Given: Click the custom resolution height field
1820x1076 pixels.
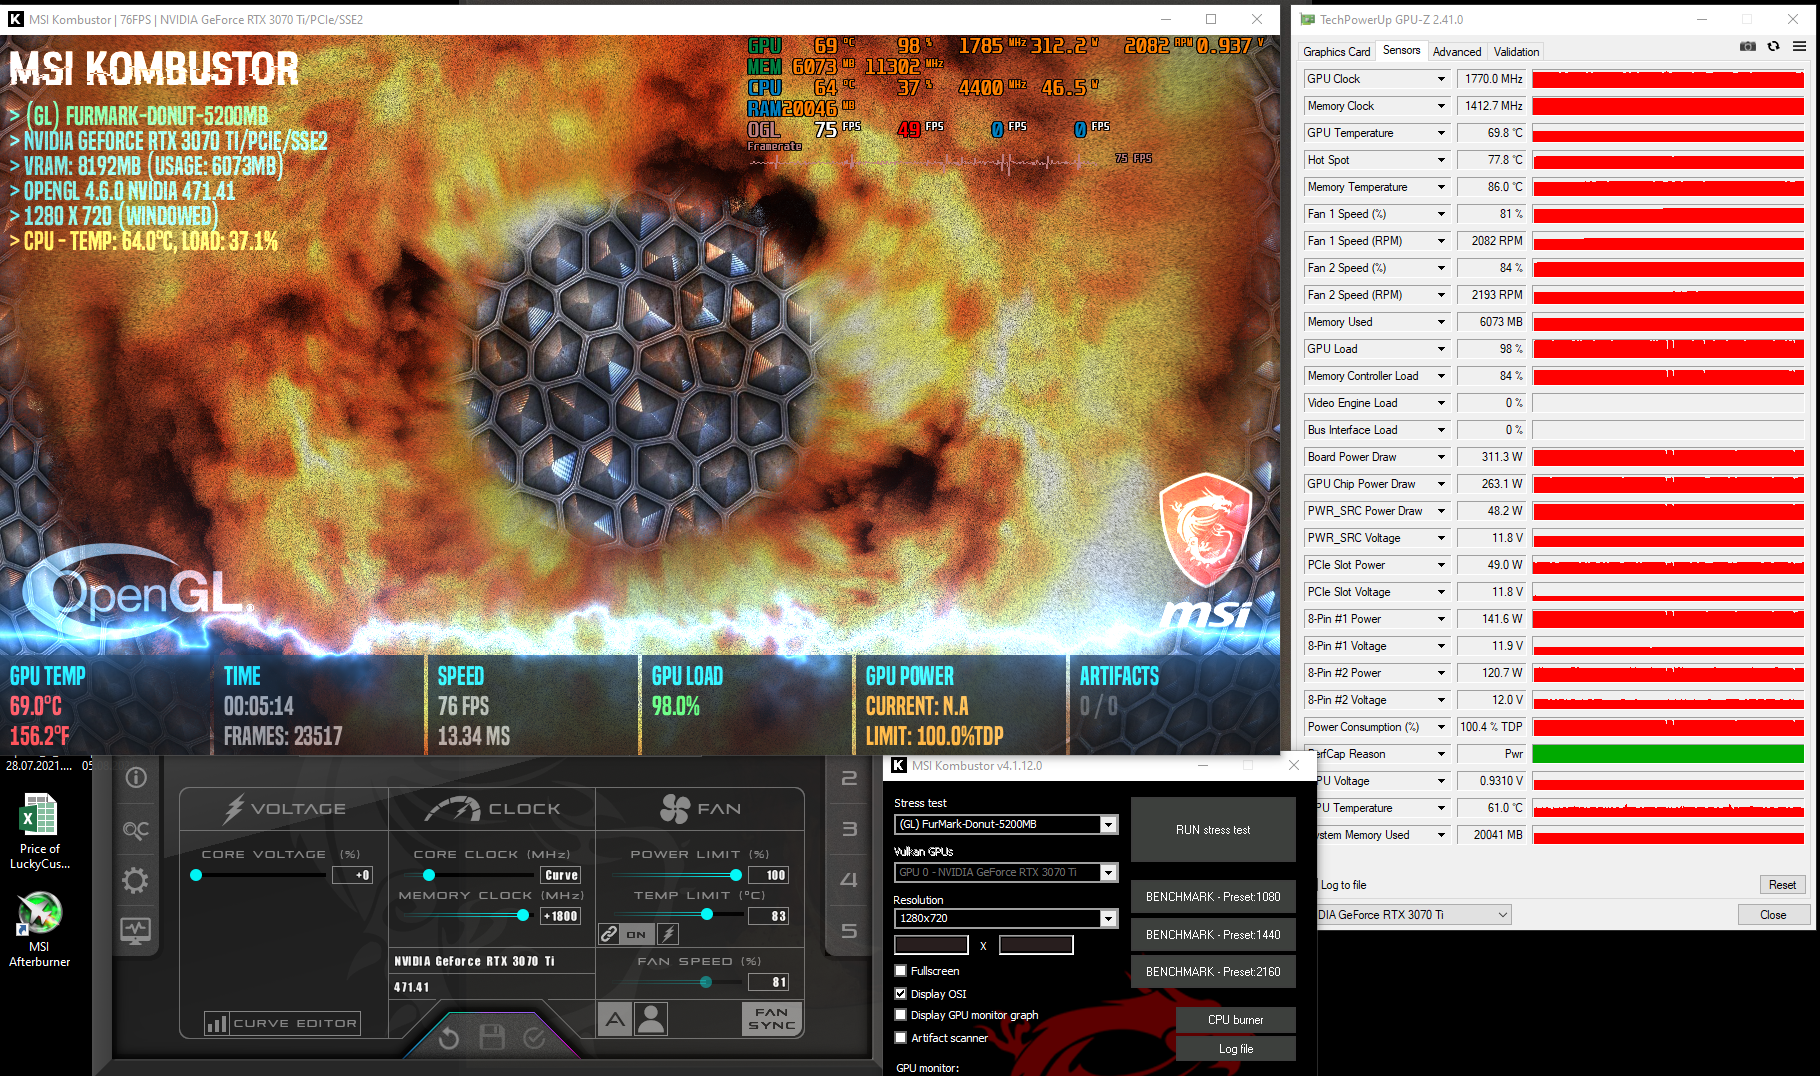Looking at the screenshot, I should (x=1036, y=945).
